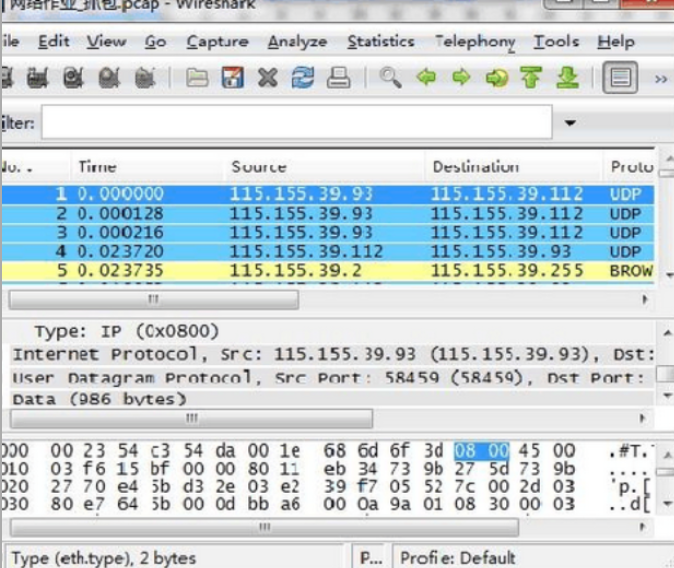Open the Capture menu
The image size is (674, 568).
(218, 42)
